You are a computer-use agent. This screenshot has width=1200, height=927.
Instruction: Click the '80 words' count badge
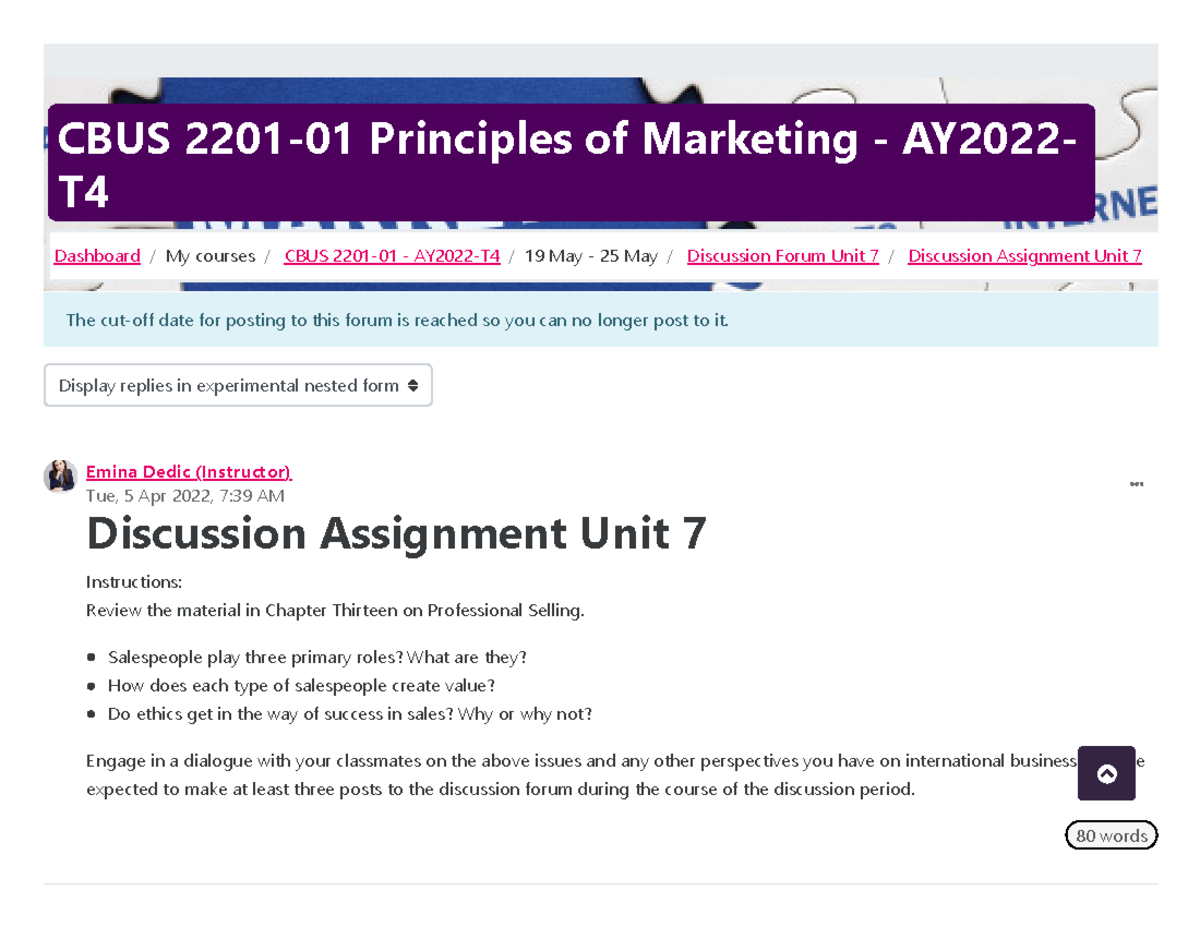point(1111,835)
